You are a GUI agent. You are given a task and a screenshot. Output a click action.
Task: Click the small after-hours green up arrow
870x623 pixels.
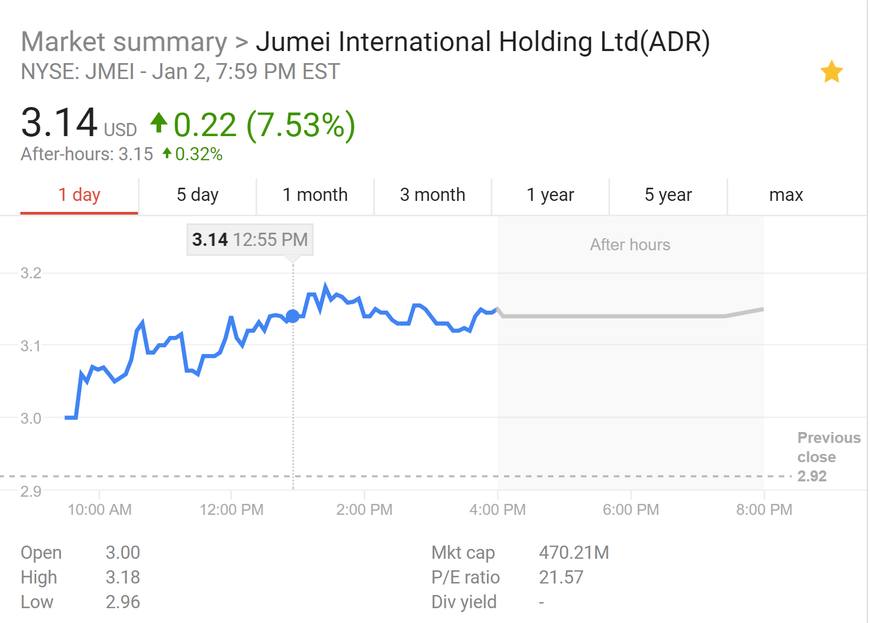click(x=167, y=154)
